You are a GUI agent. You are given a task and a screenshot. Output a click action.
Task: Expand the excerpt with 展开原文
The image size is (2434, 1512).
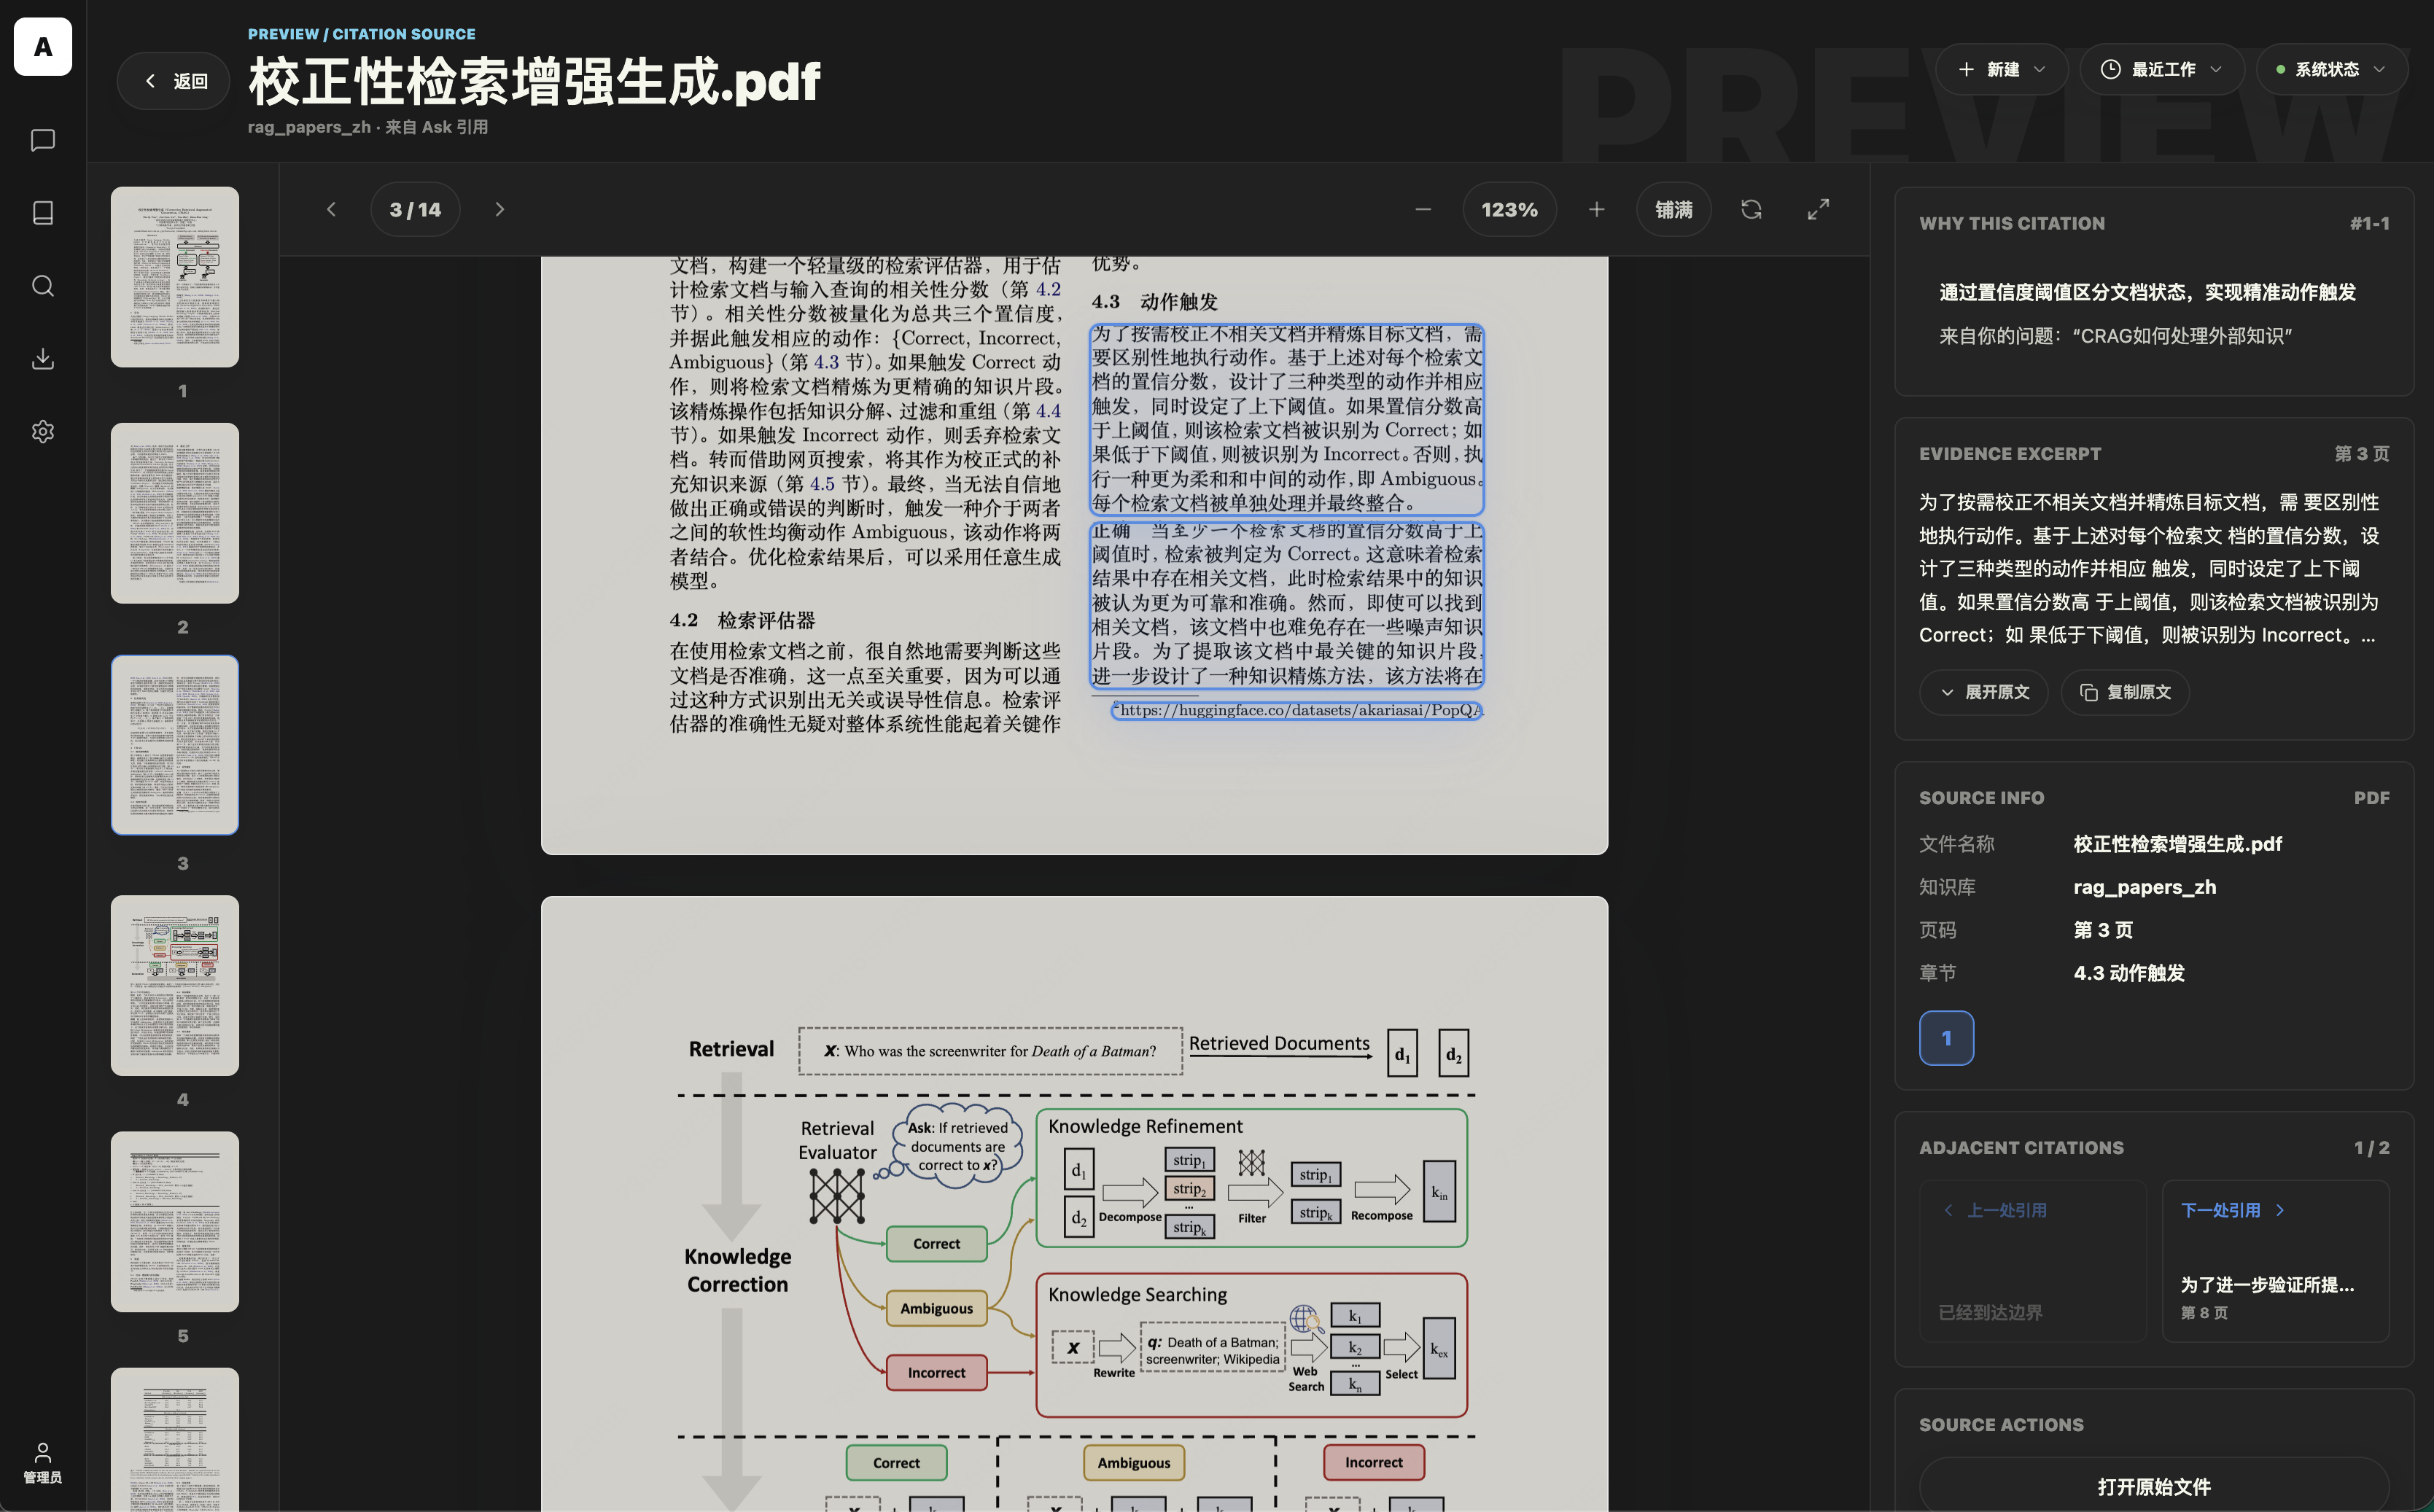pyautogui.click(x=1984, y=692)
